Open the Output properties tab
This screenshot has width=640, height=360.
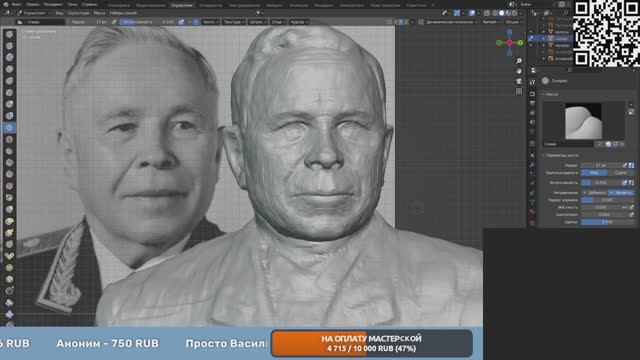pos(532,104)
